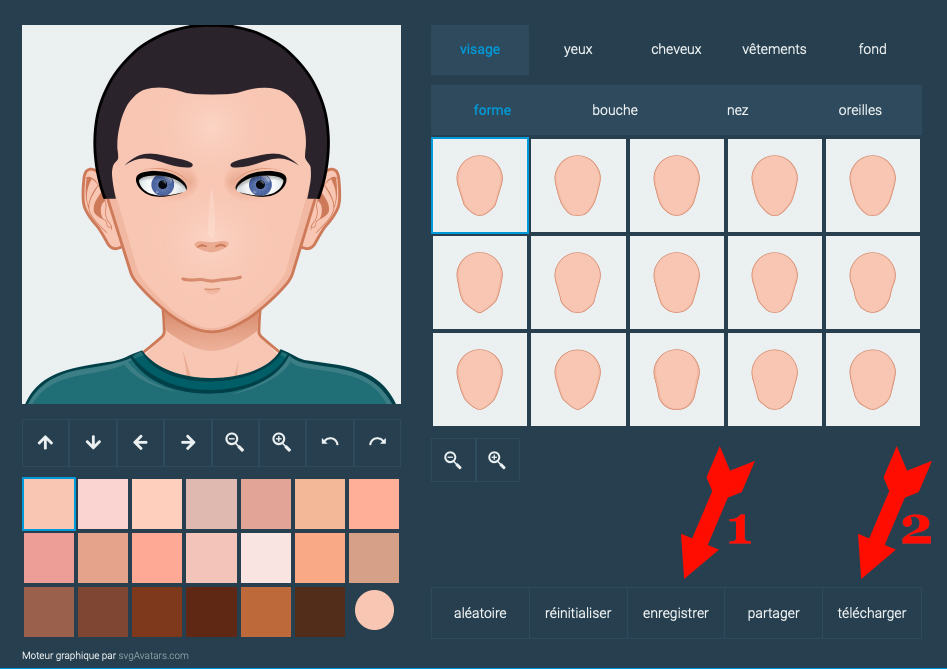Select fifth face shape in middle row
947x669 pixels.
[873, 283]
